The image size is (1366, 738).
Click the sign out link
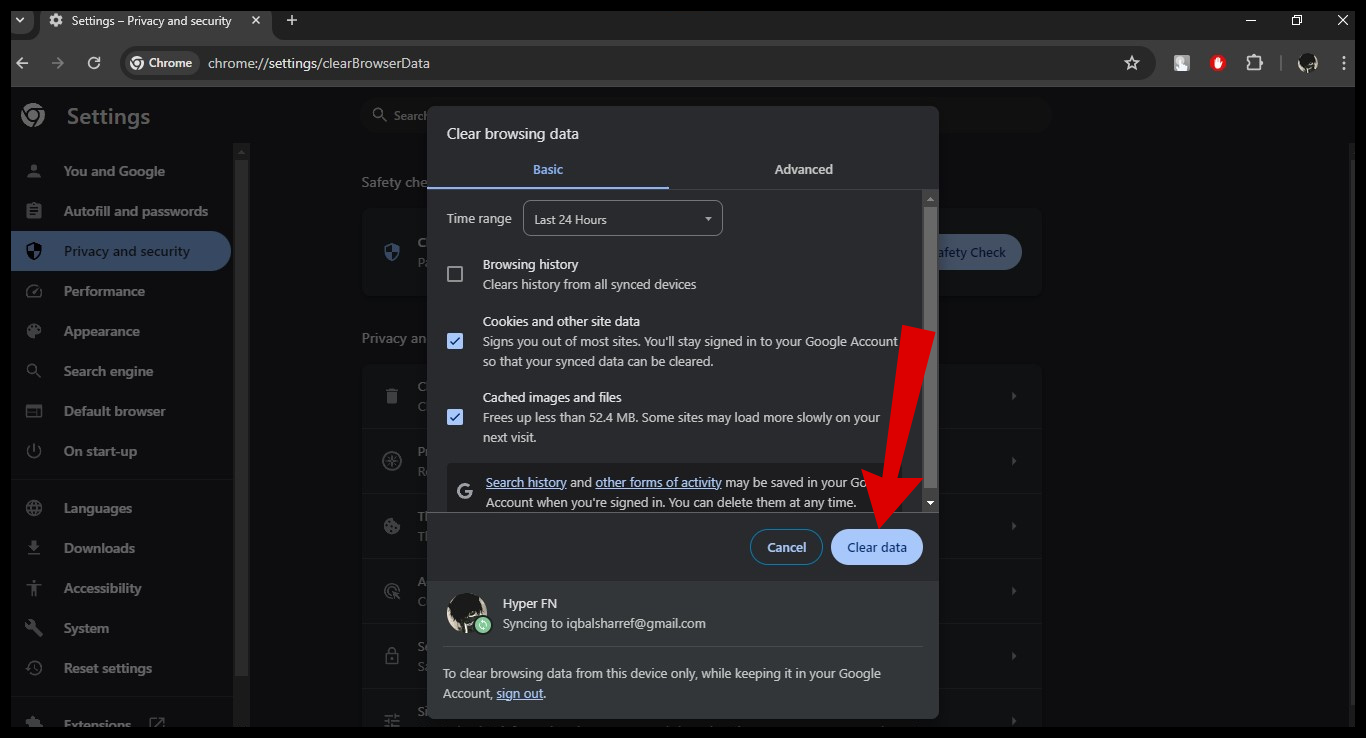click(x=520, y=693)
